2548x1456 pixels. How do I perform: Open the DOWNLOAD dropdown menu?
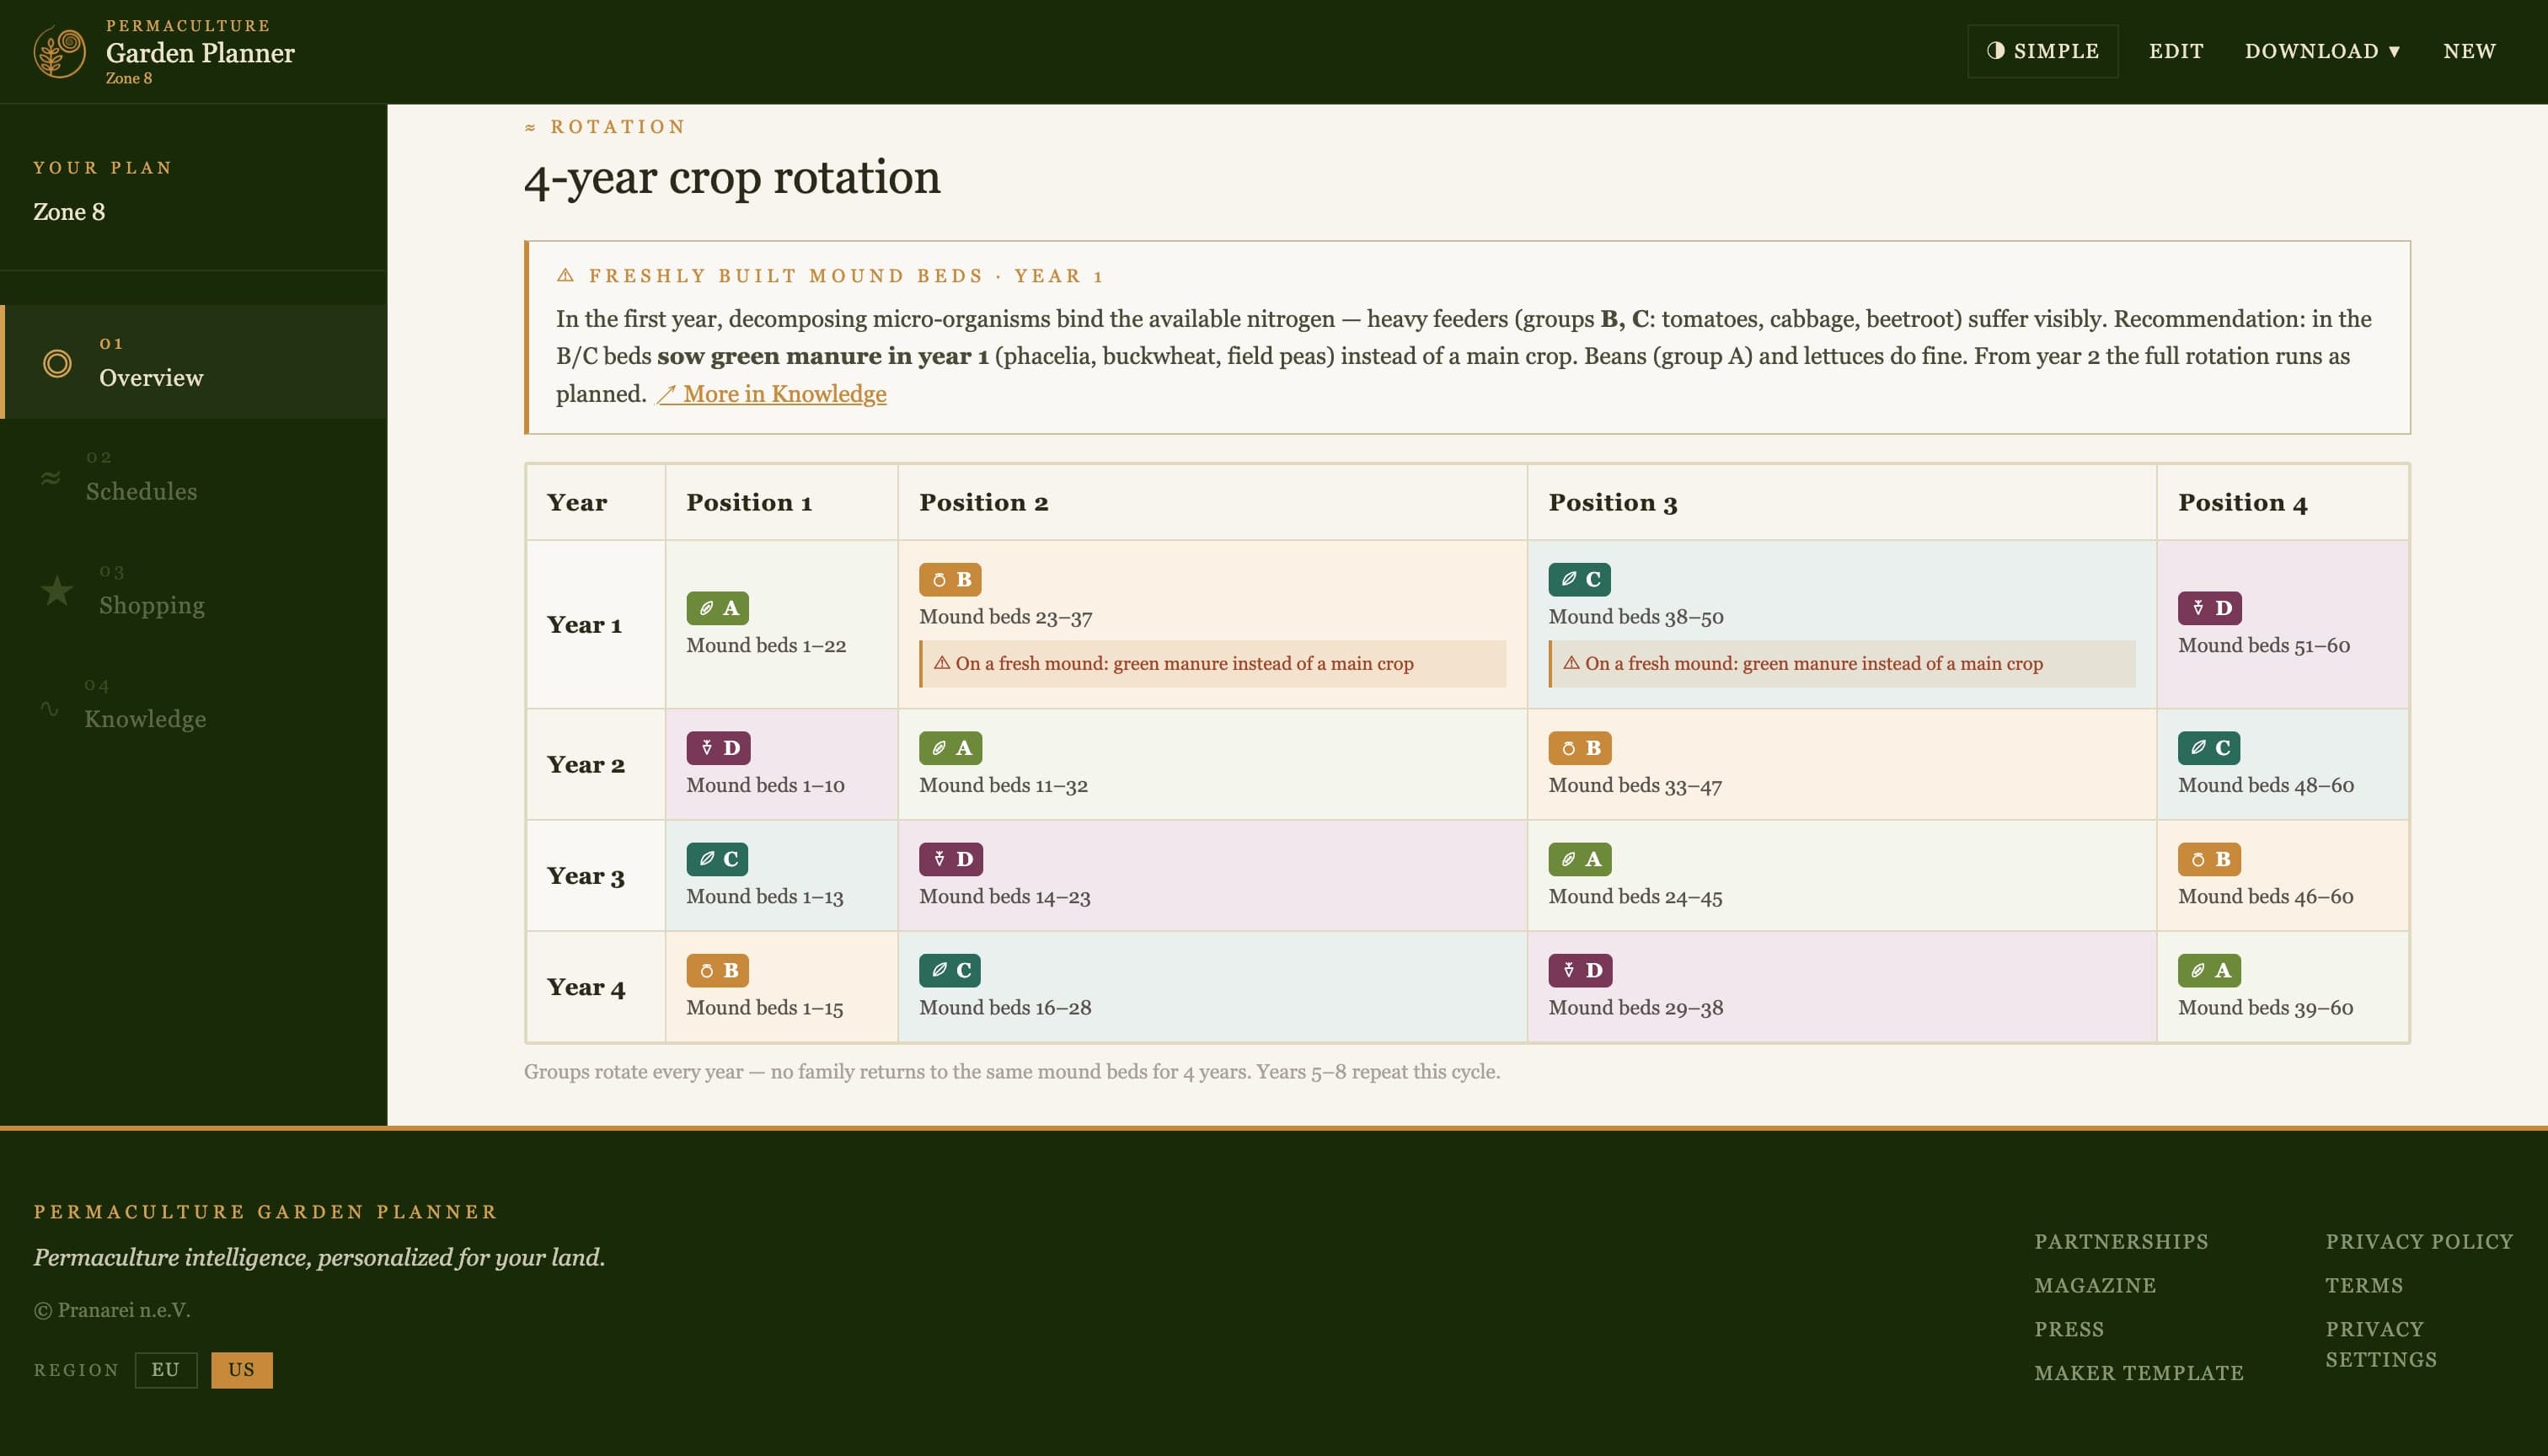coord(2322,51)
